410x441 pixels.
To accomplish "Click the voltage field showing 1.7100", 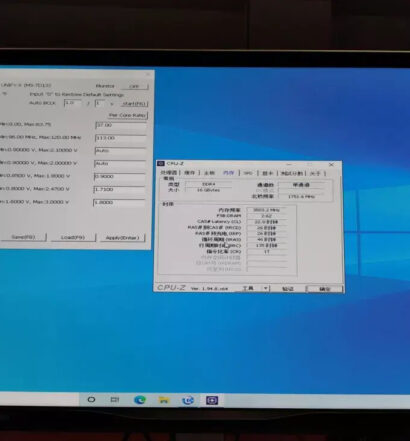I will [119, 189].
